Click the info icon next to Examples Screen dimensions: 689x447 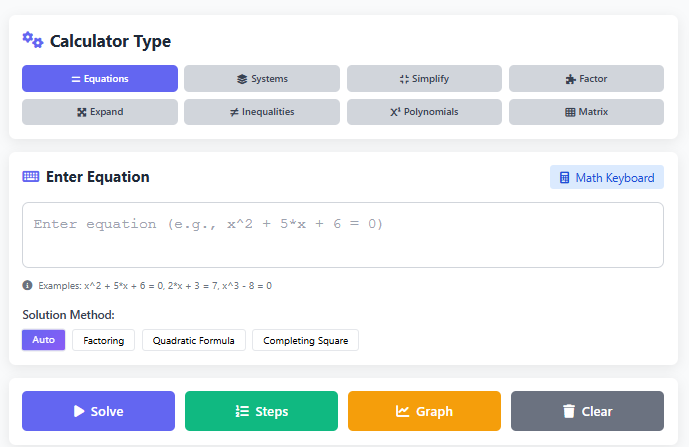pyautogui.click(x=28, y=285)
